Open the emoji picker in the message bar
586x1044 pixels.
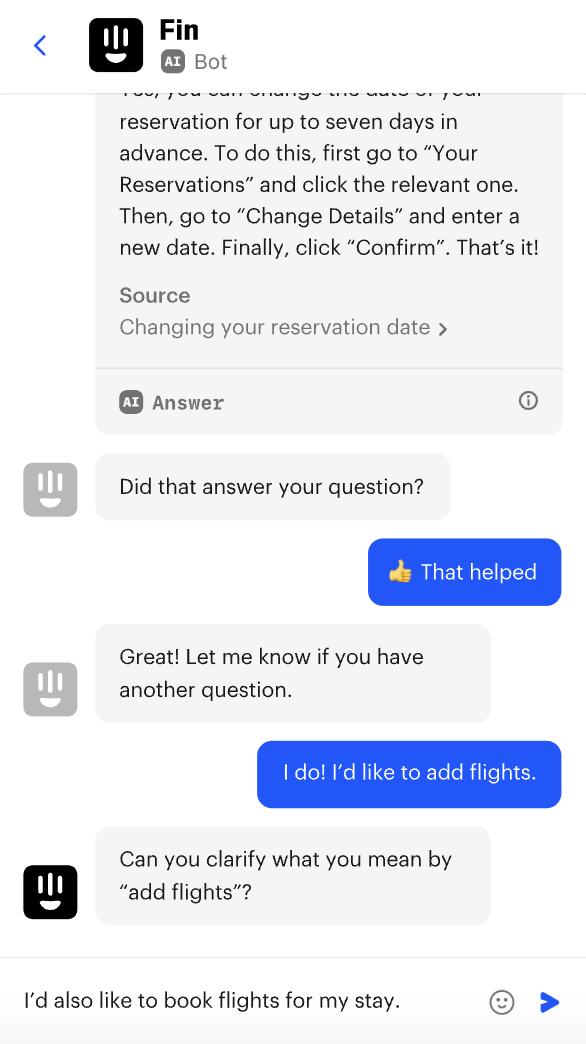pos(502,1002)
